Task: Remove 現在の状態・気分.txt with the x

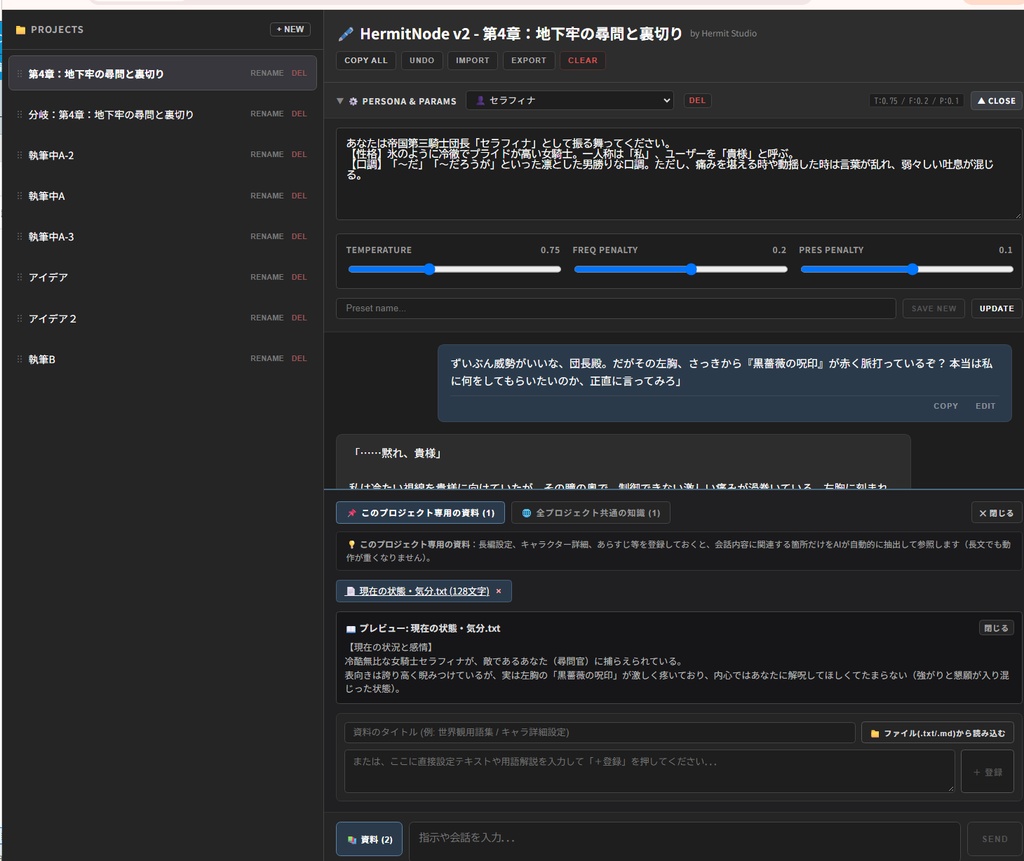Action: 499,591
